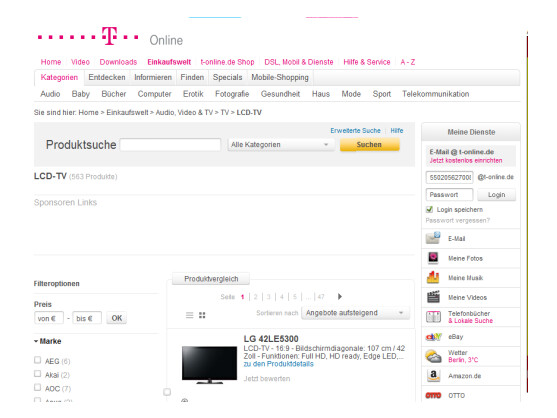Image resolution: width=557 pixels, height=418 pixels.
Task: Open the Angebote aufsteigend sort dropdown
Action: pos(355,313)
